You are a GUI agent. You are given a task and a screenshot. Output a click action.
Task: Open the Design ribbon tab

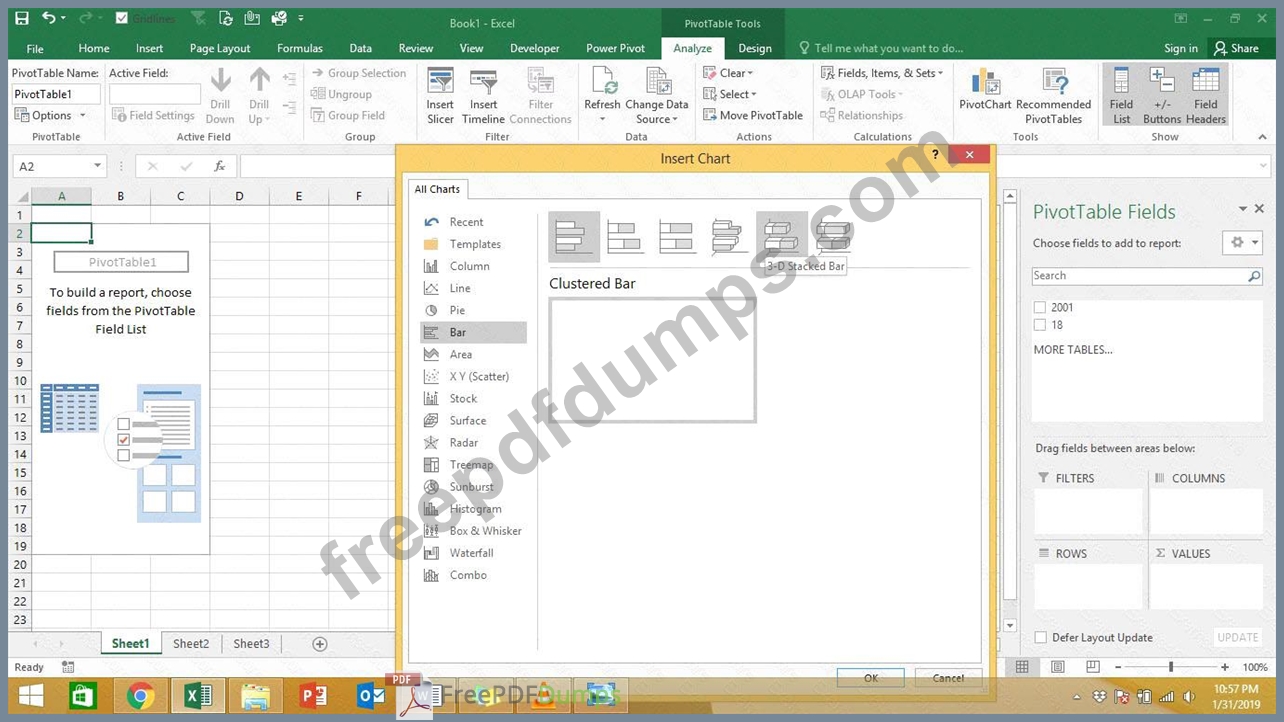pos(755,48)
